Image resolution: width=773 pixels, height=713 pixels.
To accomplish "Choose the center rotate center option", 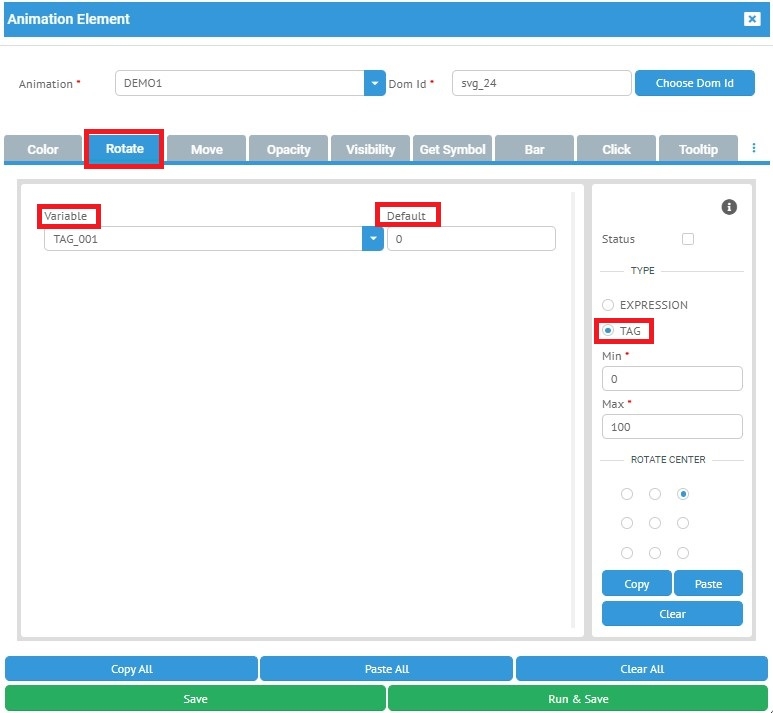I will (x=655, y=523).
